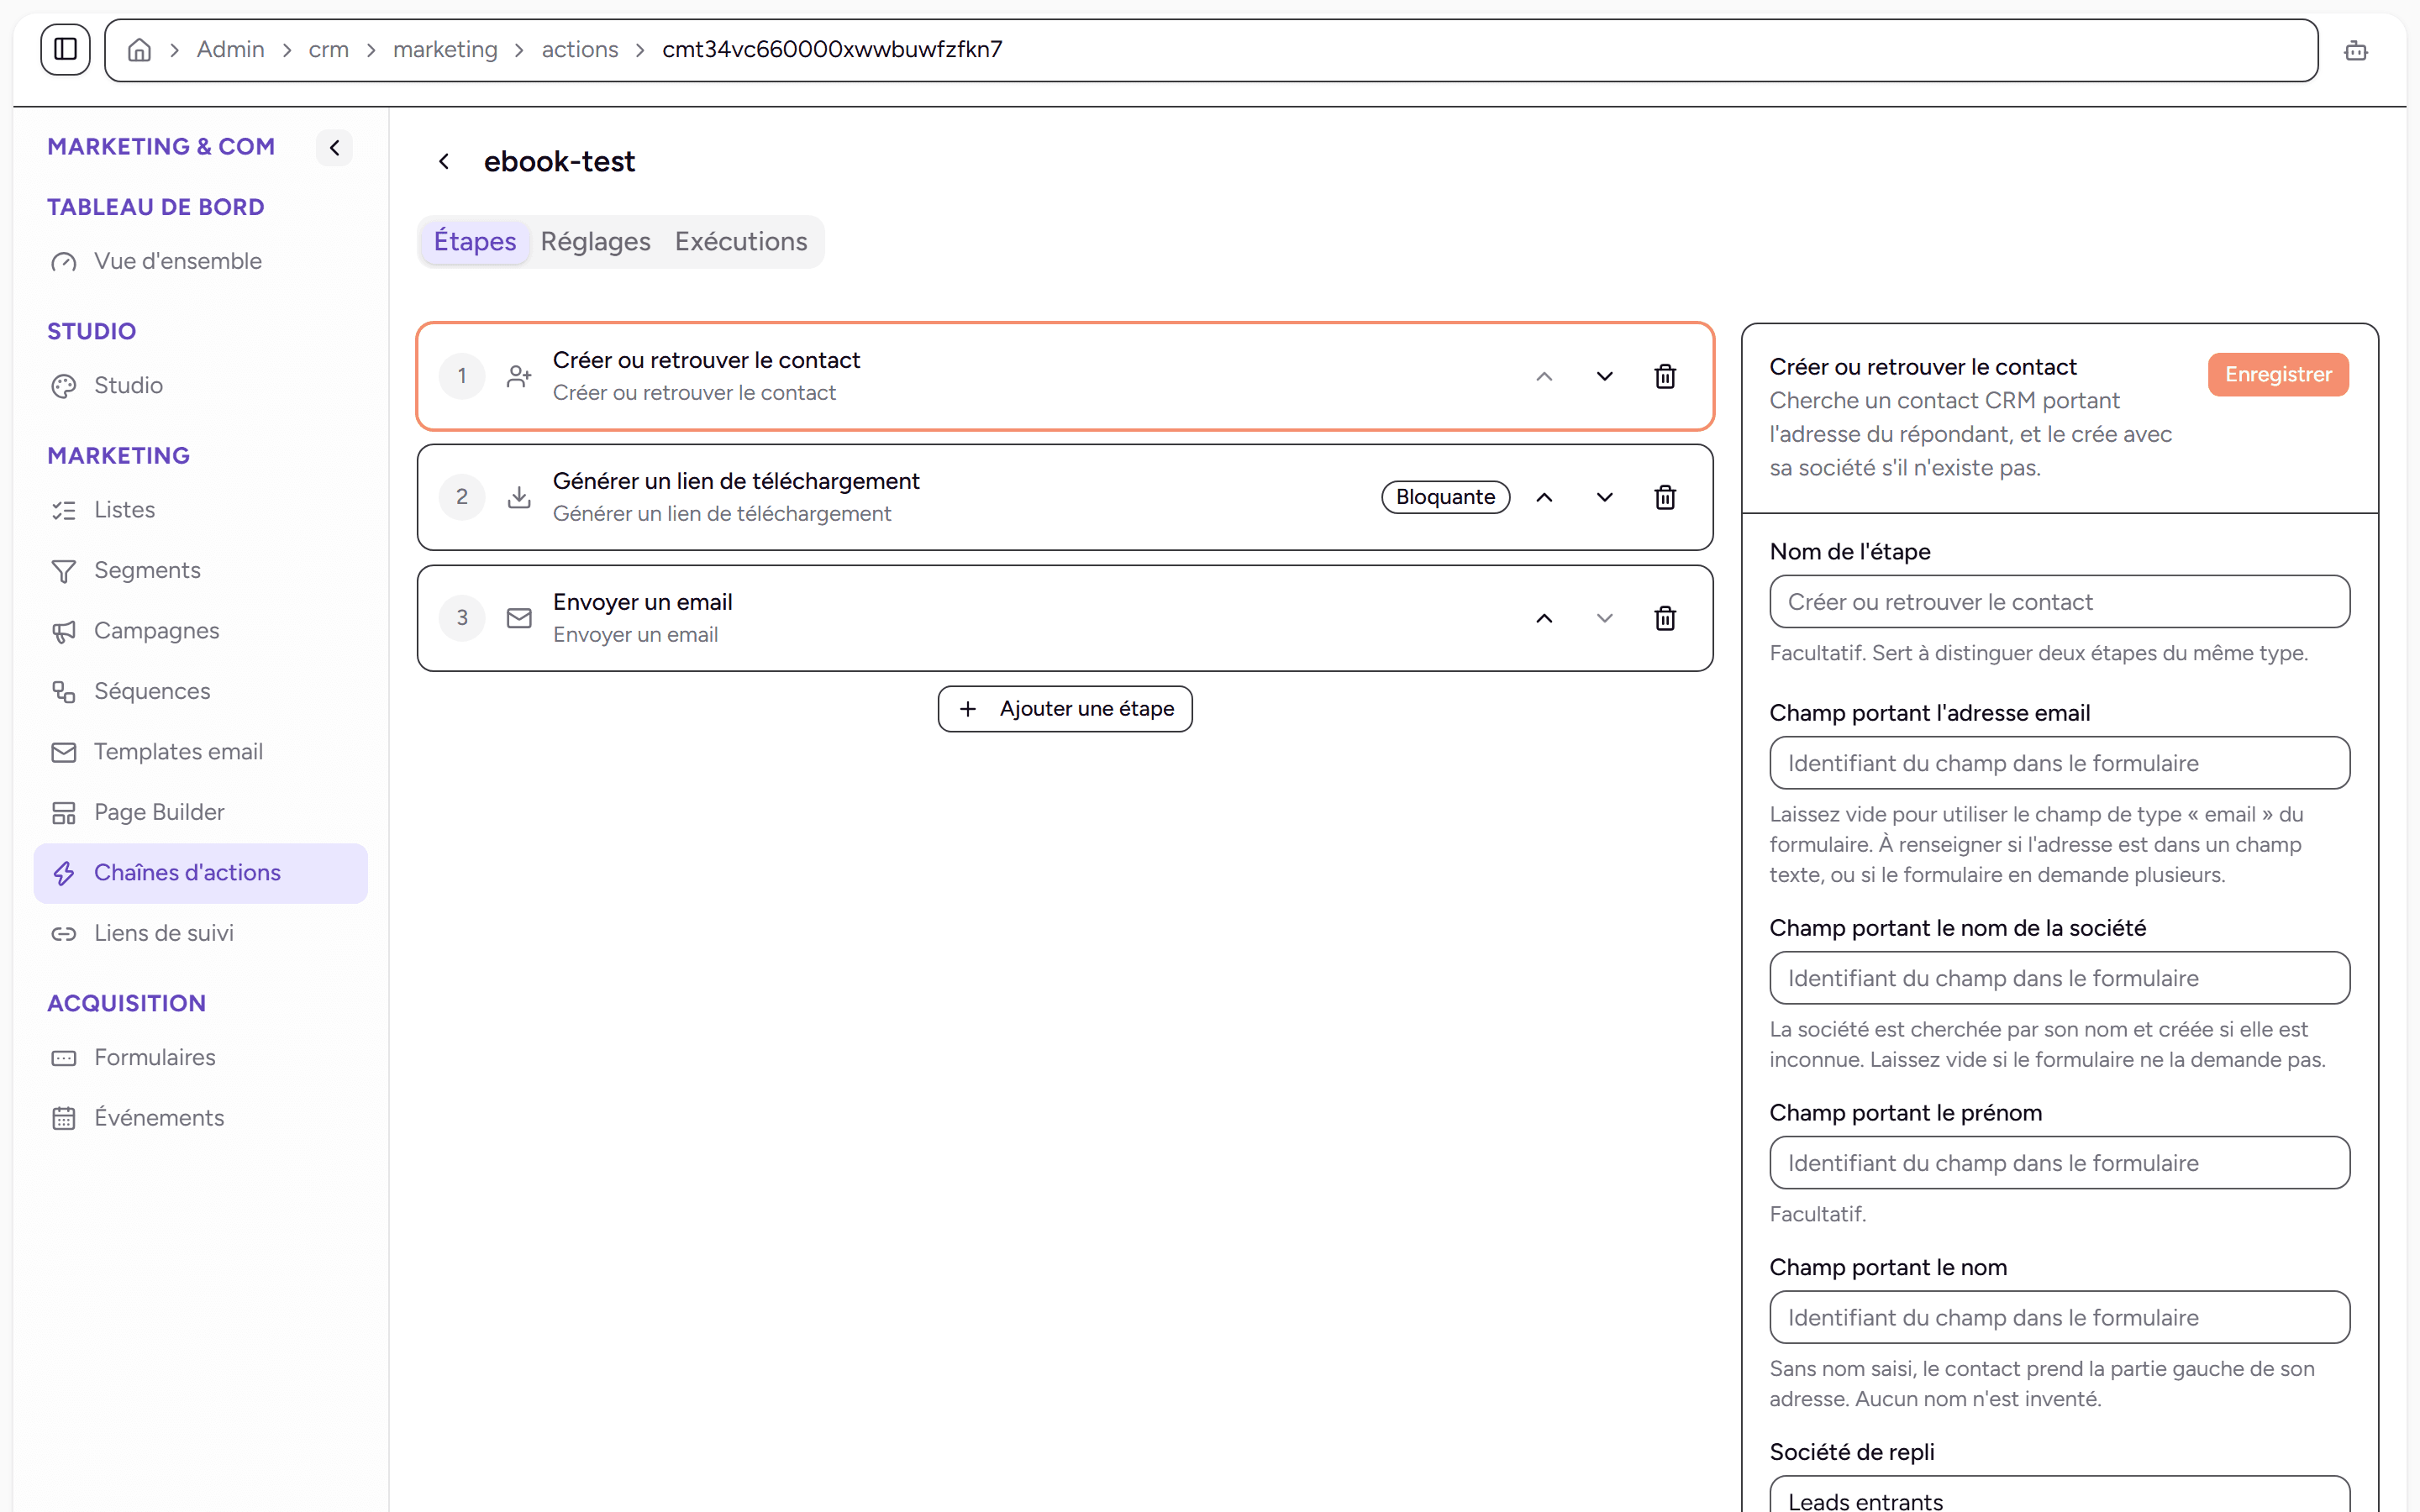Switch to the Réglages tab
This screenshot has height=1512, width=2420.
tap(595, 241)
